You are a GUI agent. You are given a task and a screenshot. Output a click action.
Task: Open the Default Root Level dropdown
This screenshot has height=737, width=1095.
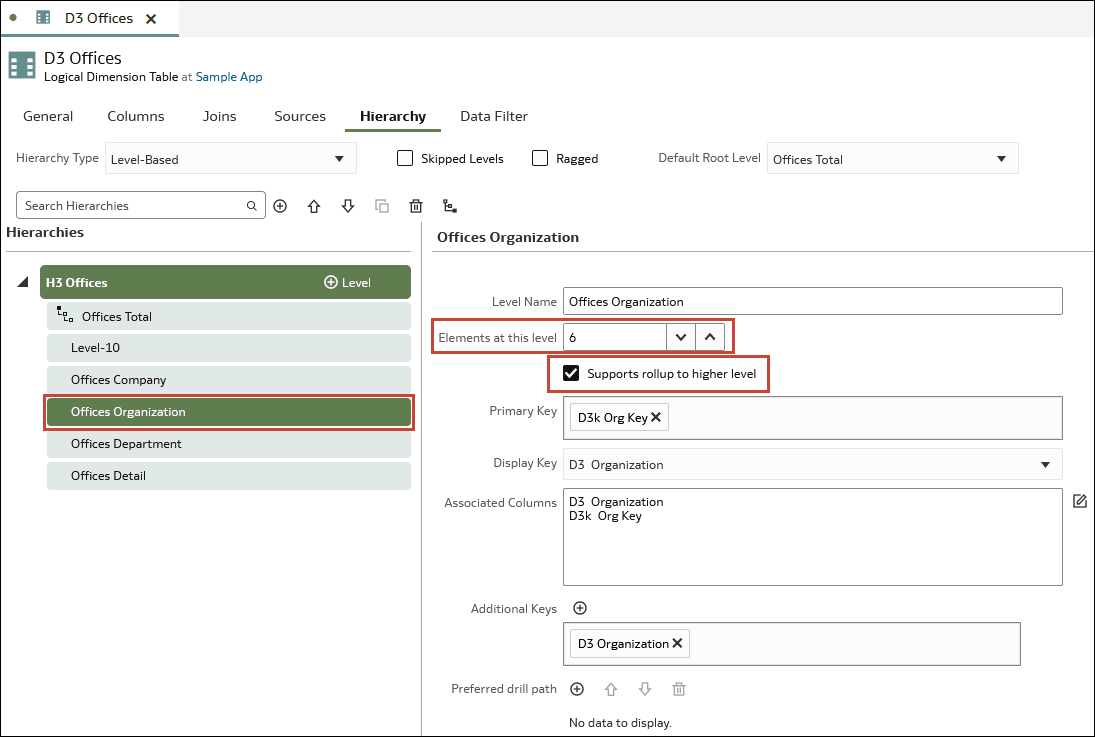[891, 159]
